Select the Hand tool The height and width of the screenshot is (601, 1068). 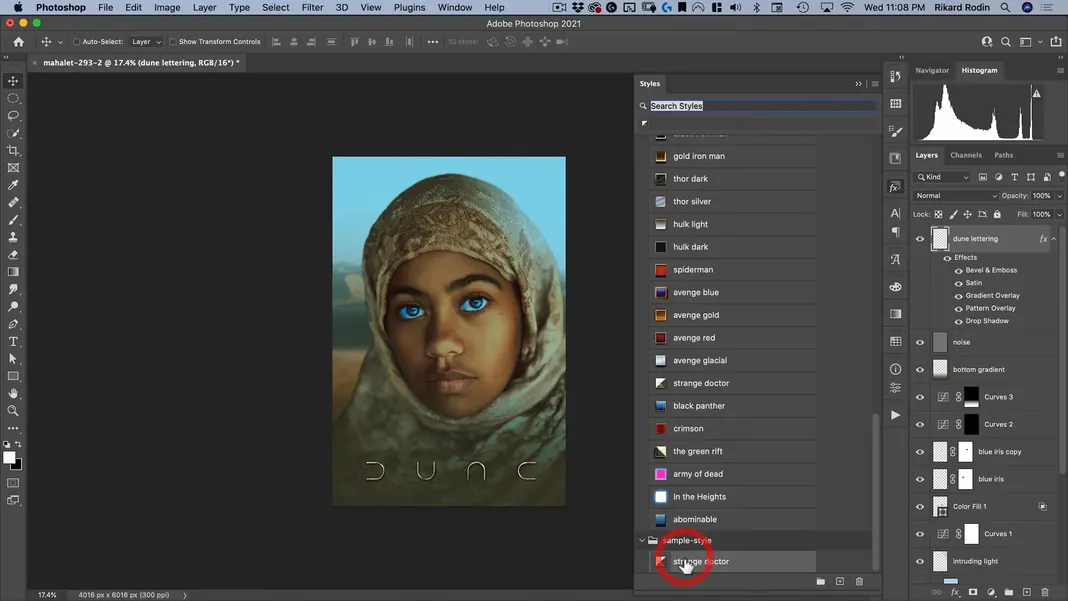point(13,393)
